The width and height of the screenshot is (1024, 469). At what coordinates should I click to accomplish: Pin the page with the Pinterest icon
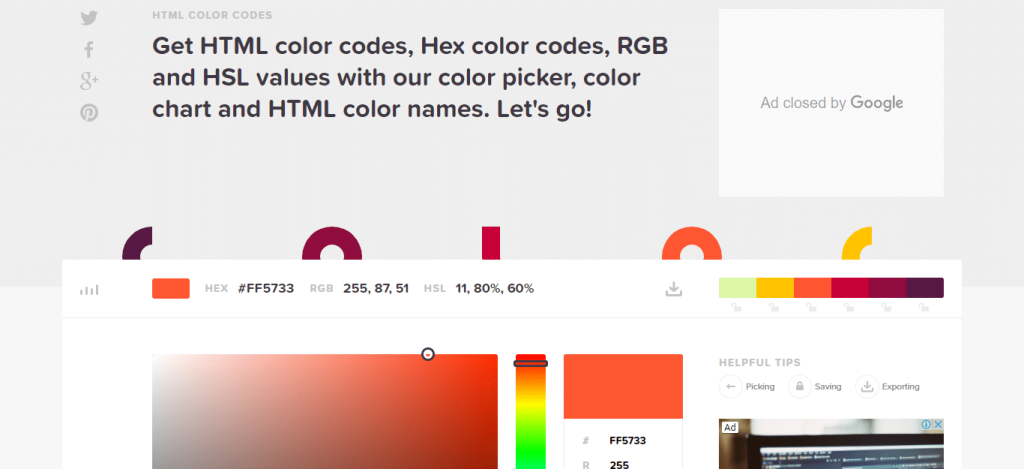pyautogui.click(x=89, y=113)
